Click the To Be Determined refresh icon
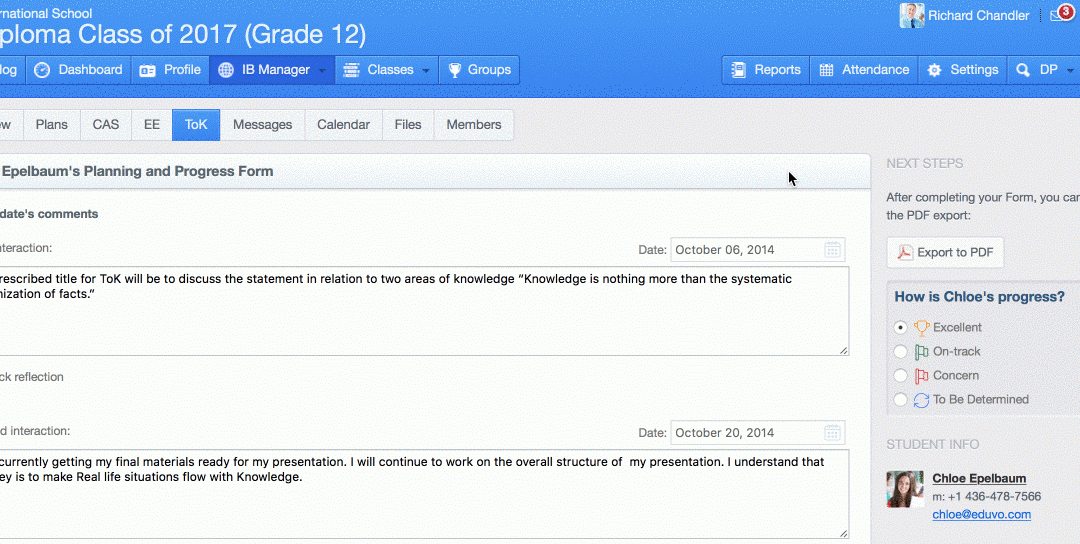 [922, 400]
